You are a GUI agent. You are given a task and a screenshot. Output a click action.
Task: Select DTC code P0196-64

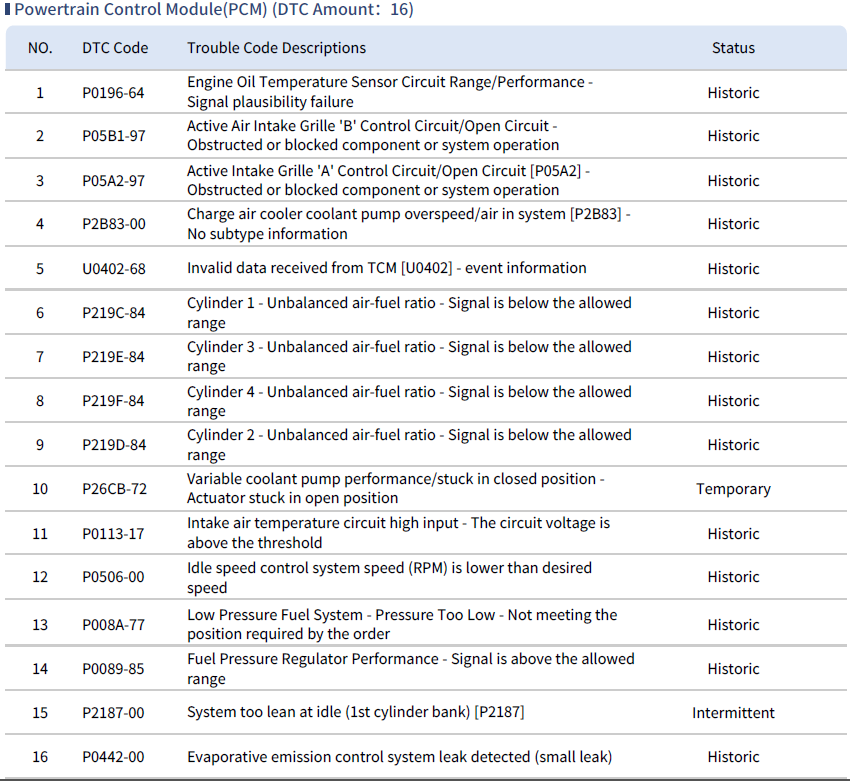point(113,93)
